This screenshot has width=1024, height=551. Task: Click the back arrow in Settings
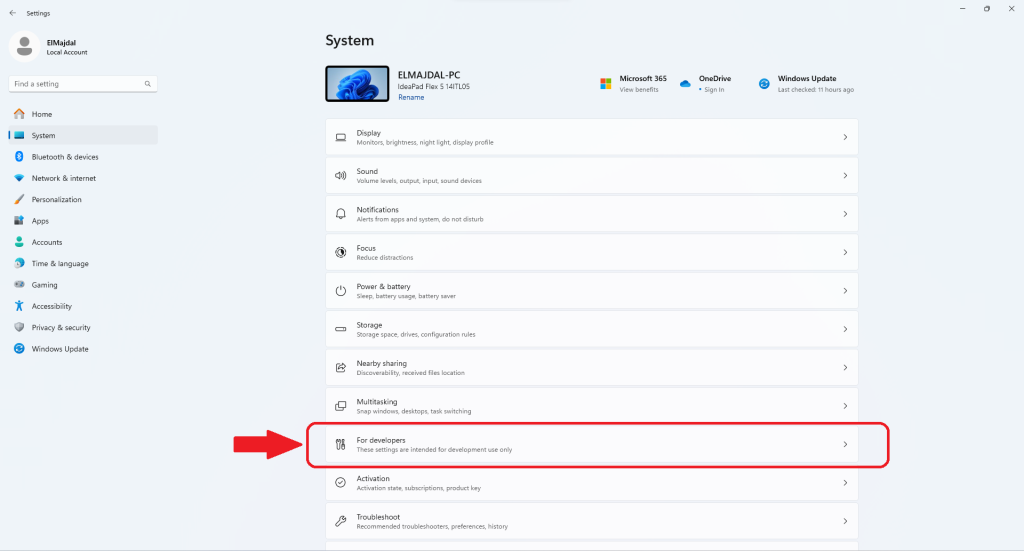coord(12,13)
